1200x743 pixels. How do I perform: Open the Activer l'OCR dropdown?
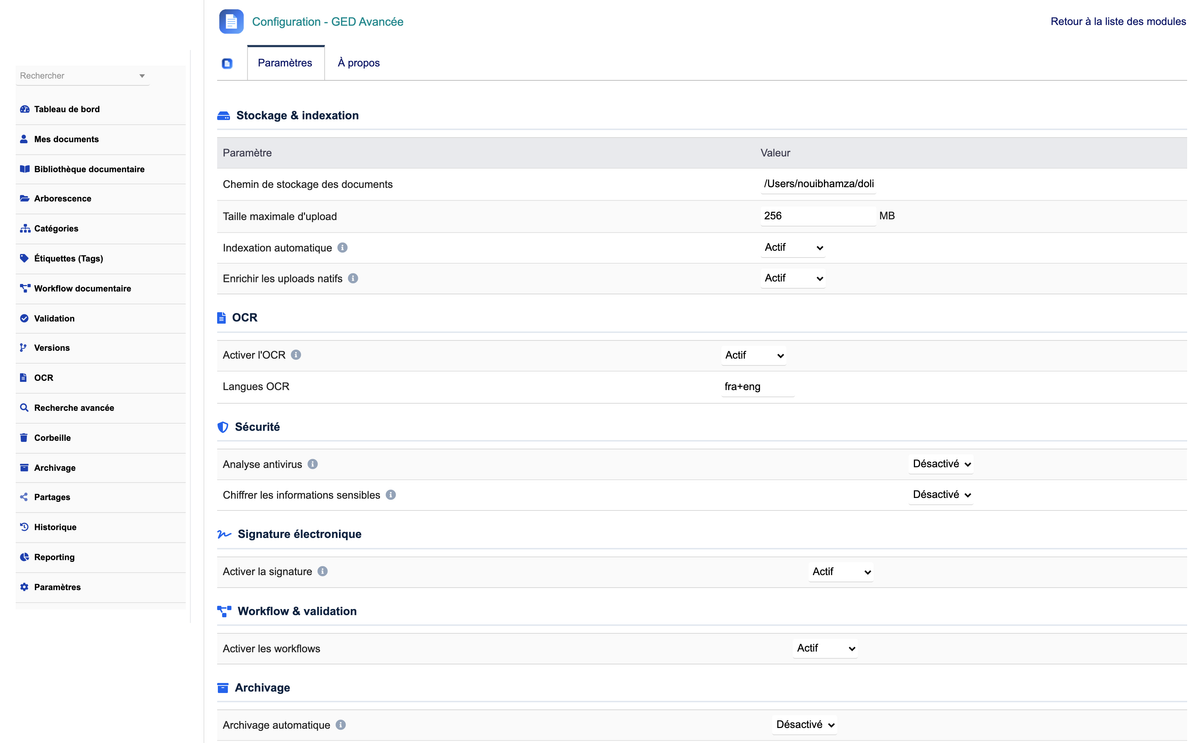(x=754, y=355)
